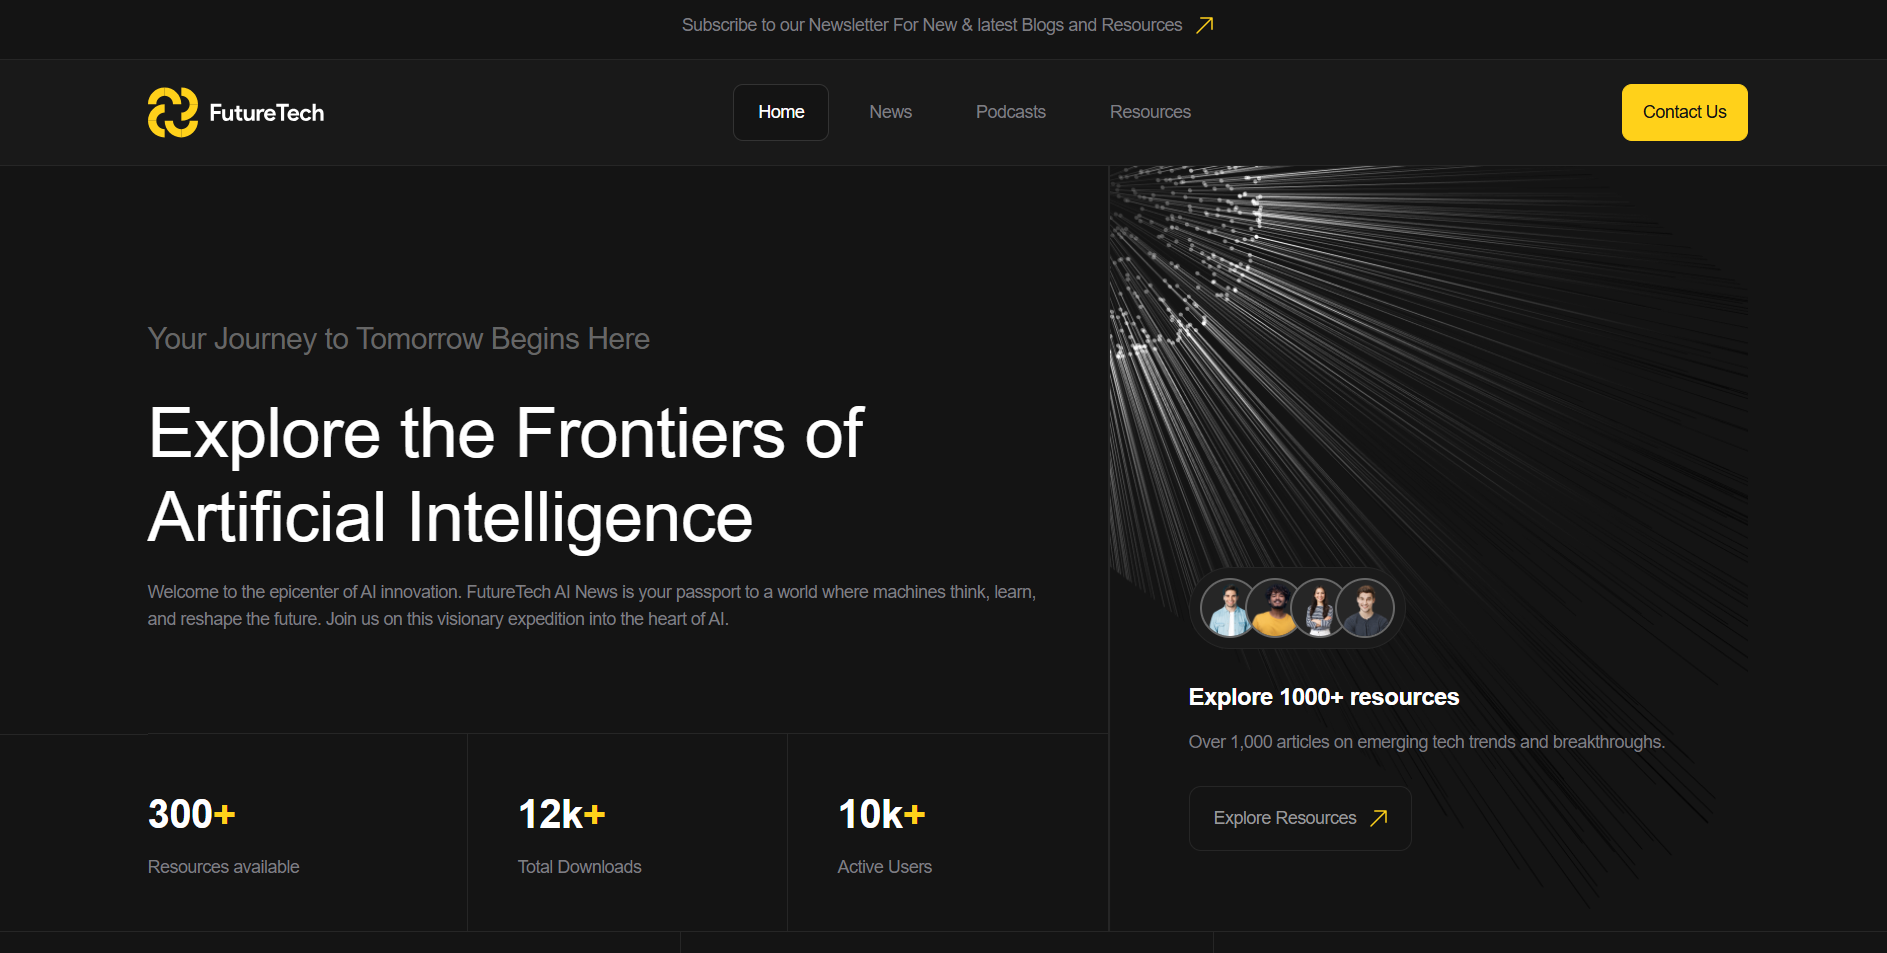Click the Resources available label
Image resolution: width=1887 pixels, height=953 pixels.
tap(224, 867)
